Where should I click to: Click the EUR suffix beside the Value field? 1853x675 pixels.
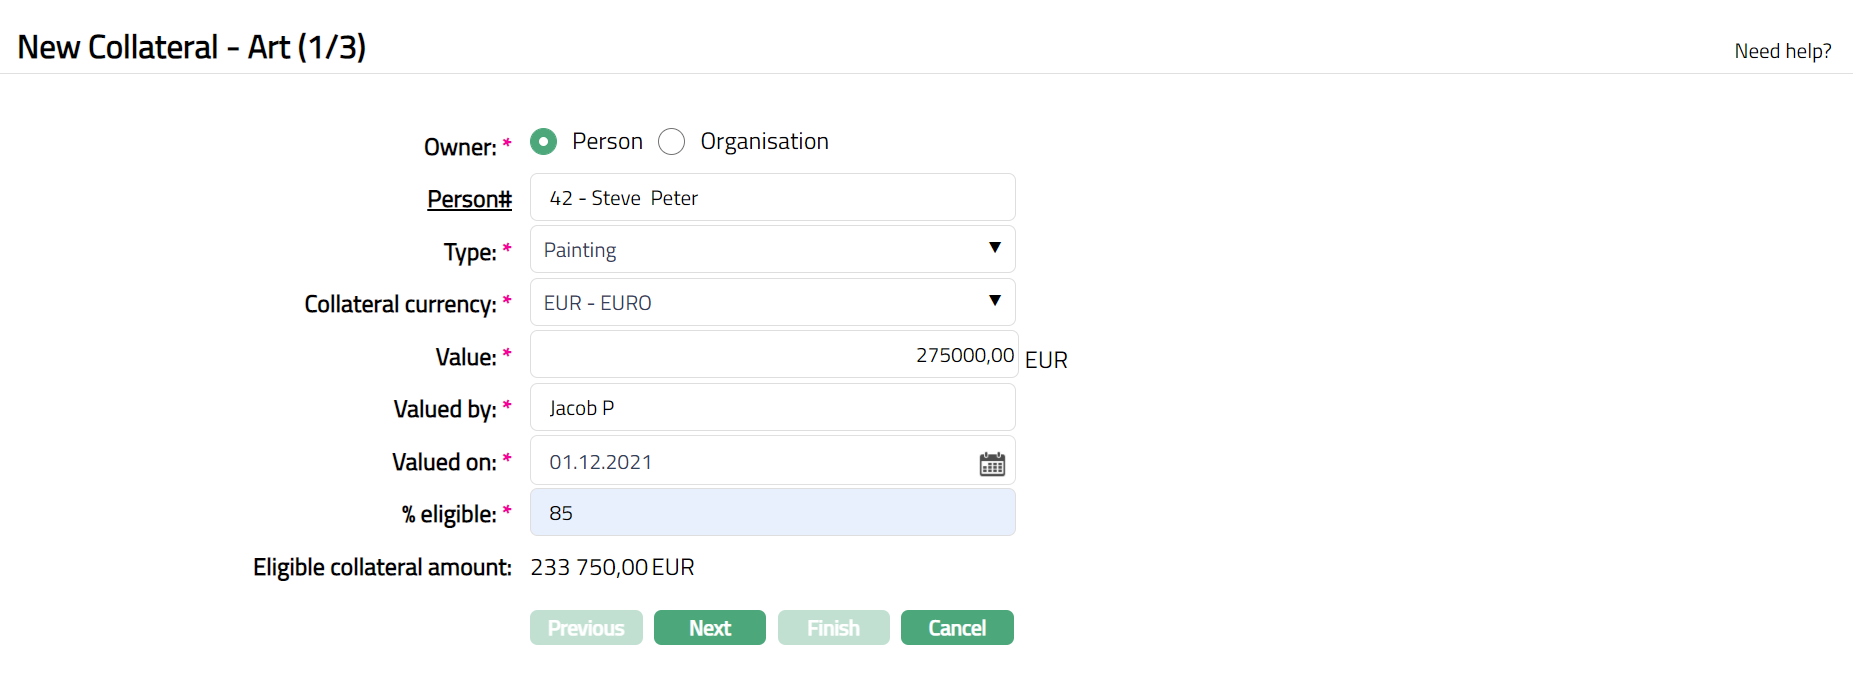tap(1046, 360)
